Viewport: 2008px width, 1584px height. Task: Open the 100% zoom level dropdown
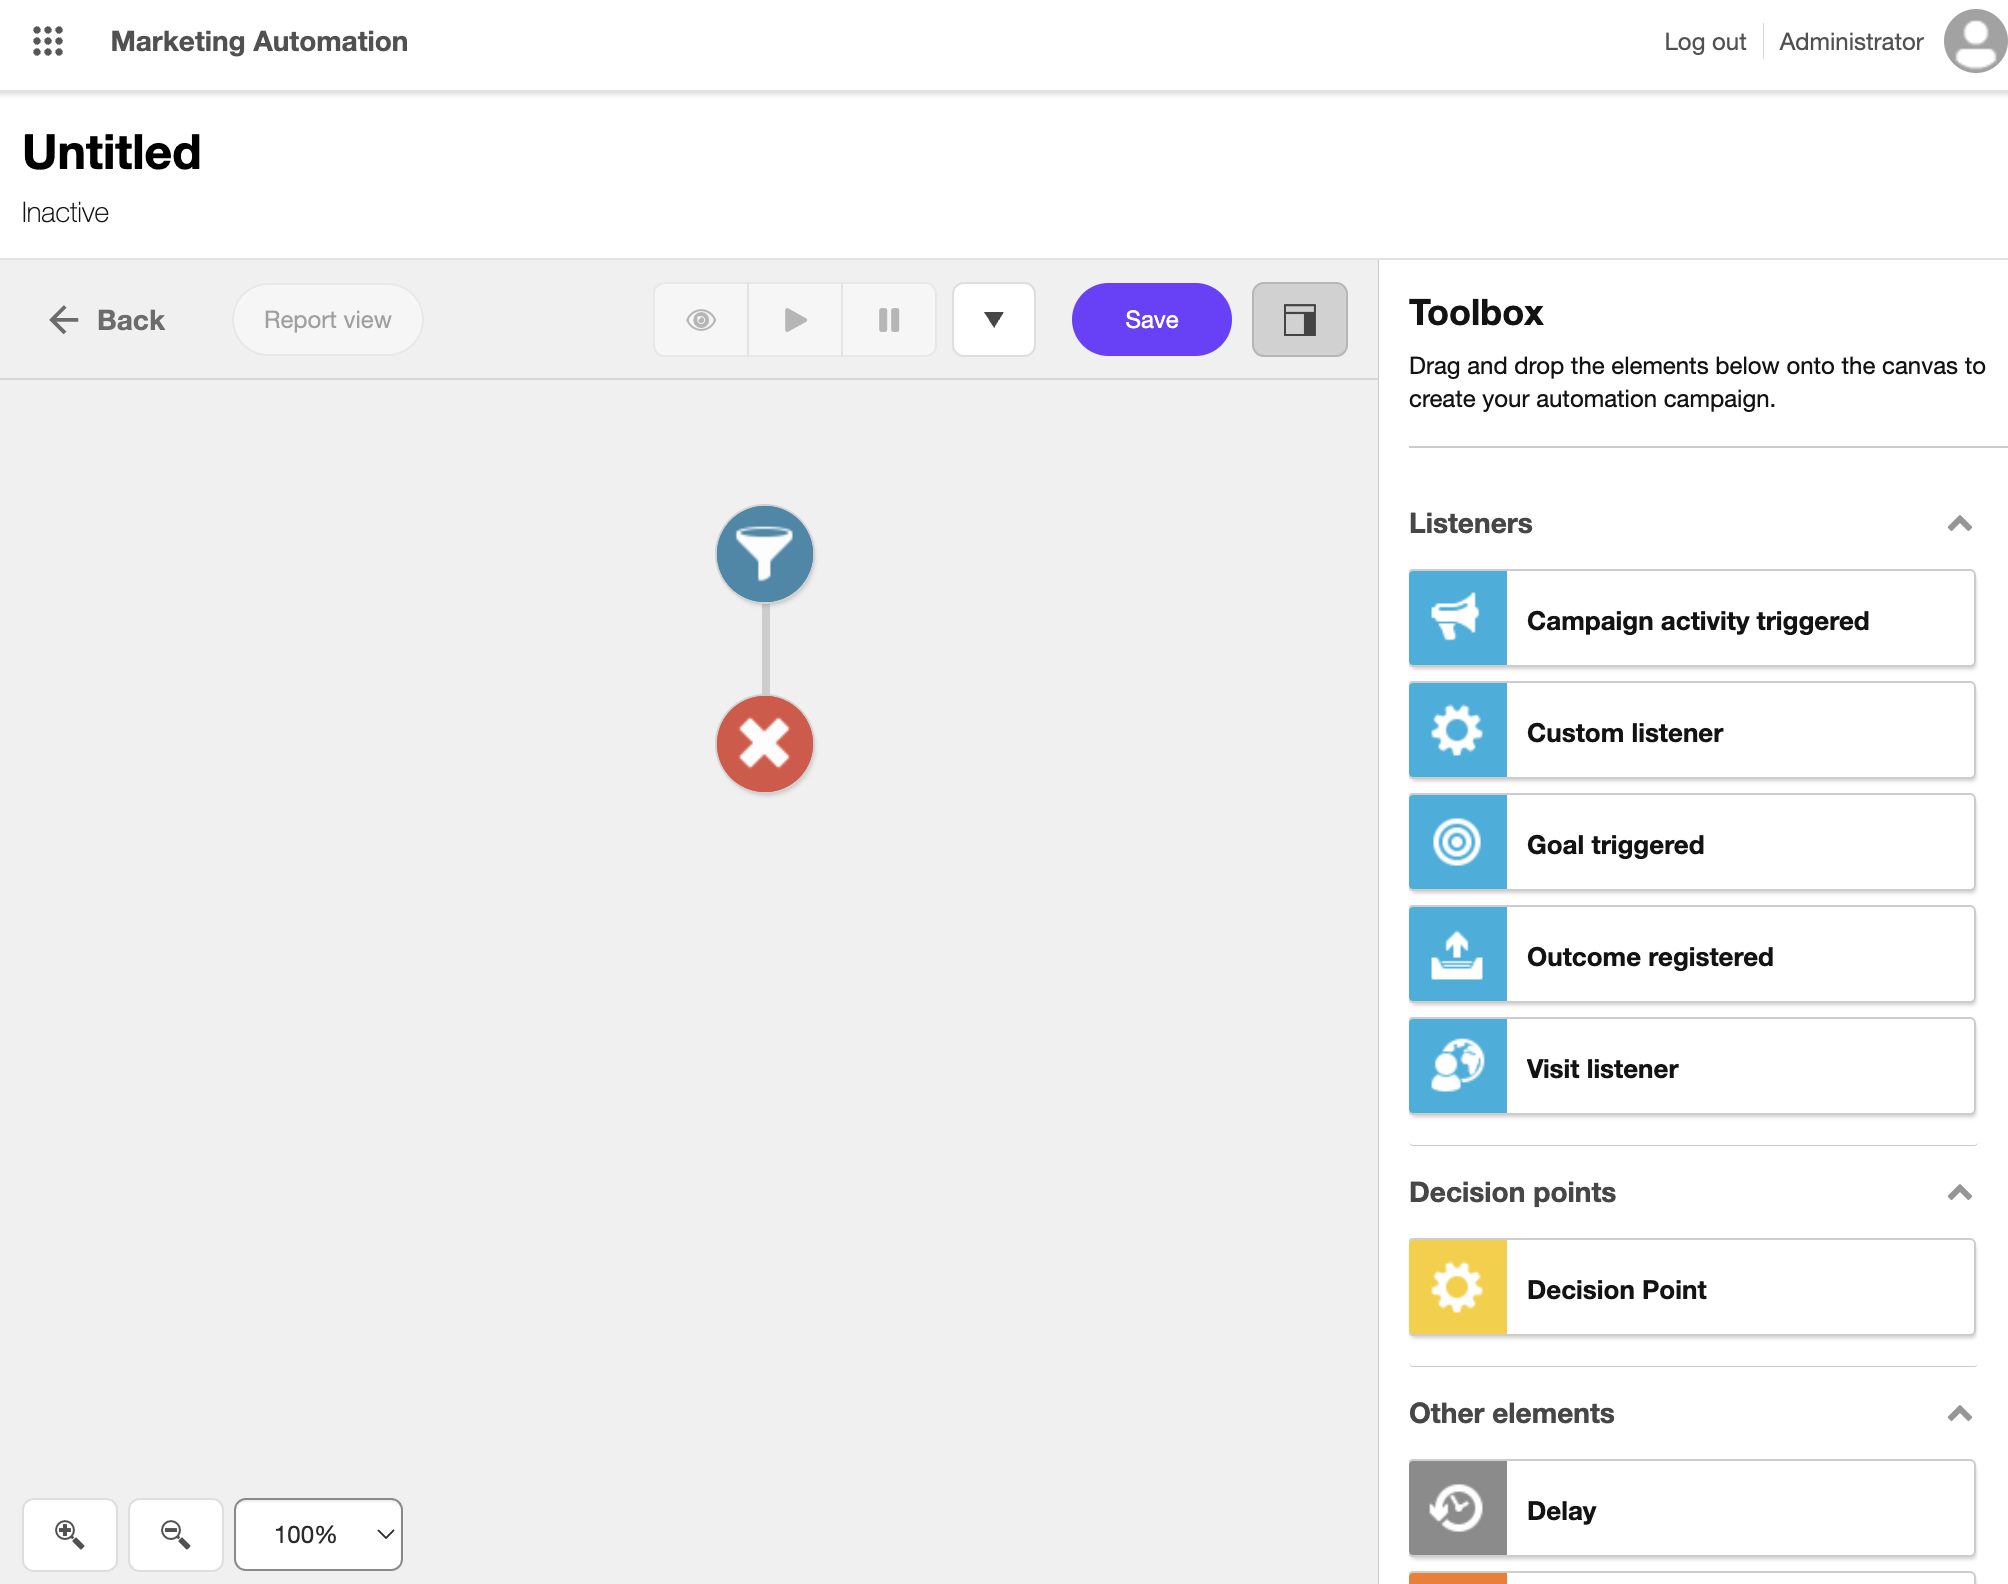pos(318,1534)
